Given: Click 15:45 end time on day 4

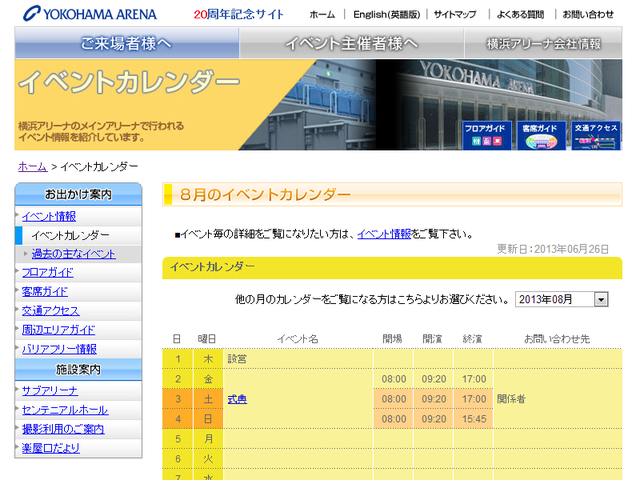Looking at the screenshot, I should tap(474, 419).
